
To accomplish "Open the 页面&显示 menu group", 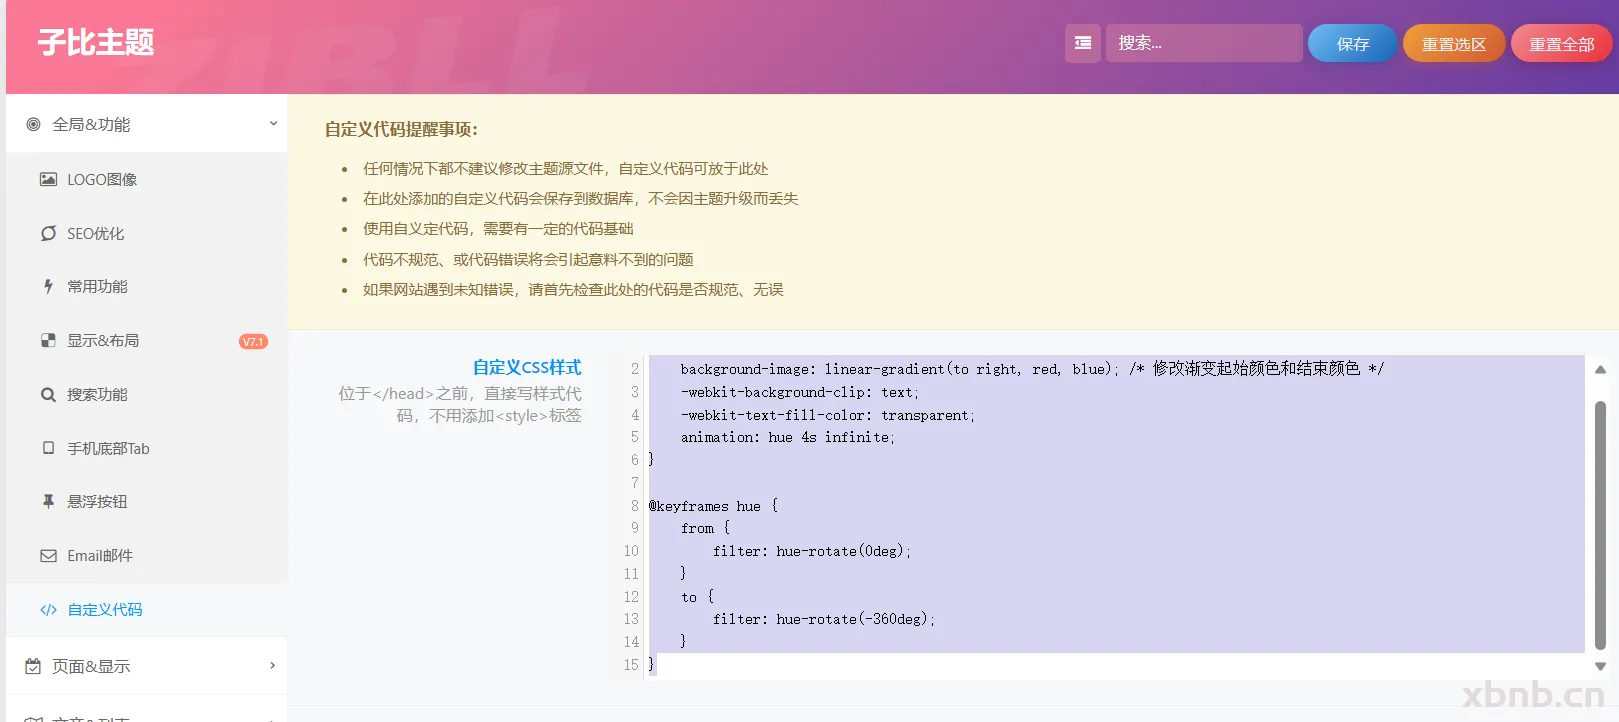I will (x=91, y=666).
